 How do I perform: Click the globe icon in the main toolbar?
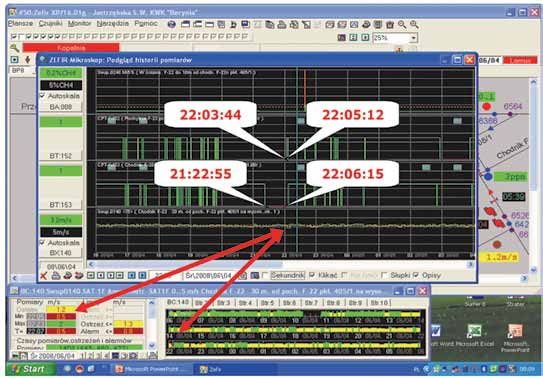(x=172, y=24)
